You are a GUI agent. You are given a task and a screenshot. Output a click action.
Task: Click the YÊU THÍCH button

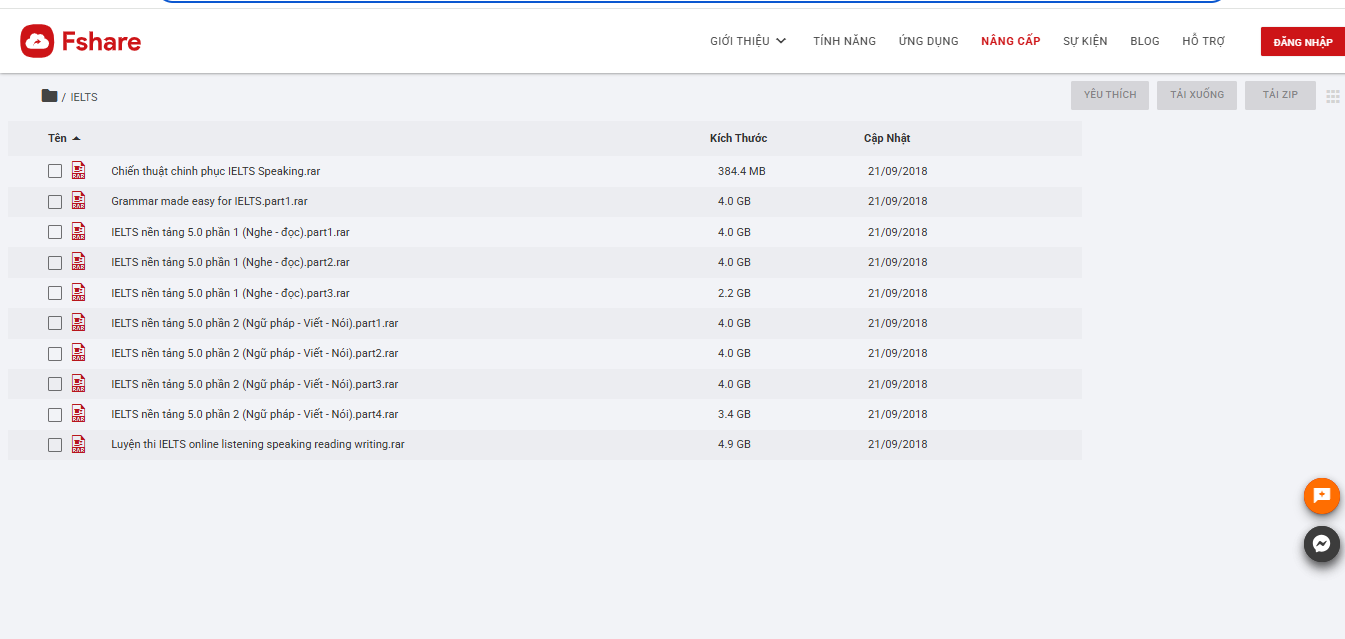click(1110, 95)
